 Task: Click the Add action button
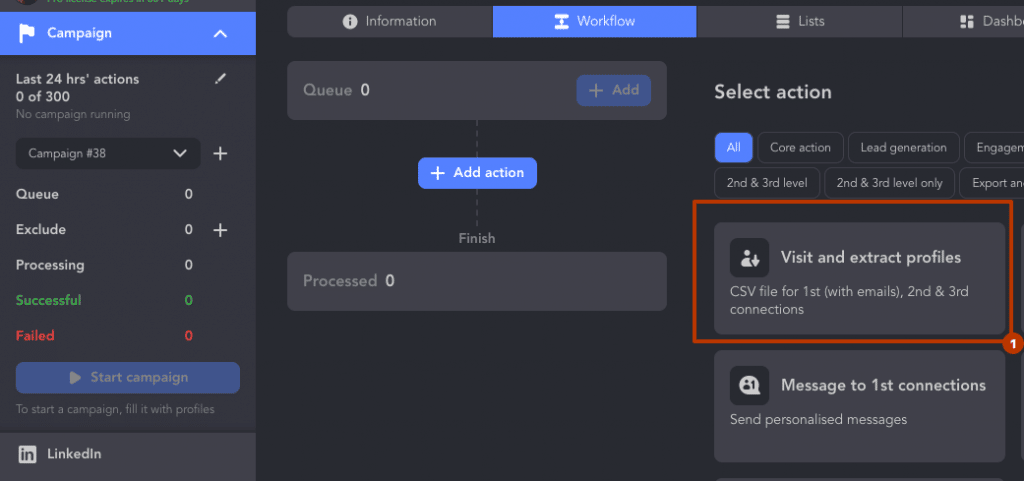point(477,173)
